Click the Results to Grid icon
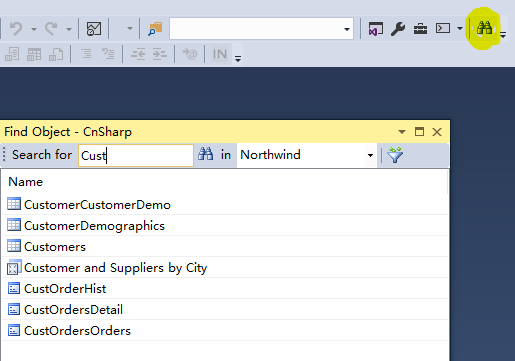The height and width of the screenshot is (361, 515). 34,54
